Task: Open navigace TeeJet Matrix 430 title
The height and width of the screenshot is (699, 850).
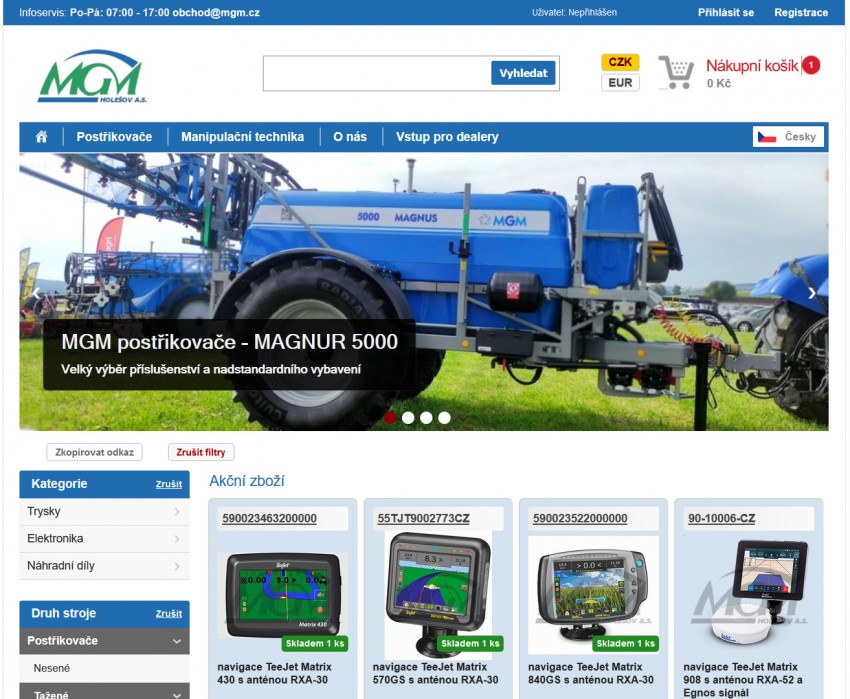Action: 274,673
